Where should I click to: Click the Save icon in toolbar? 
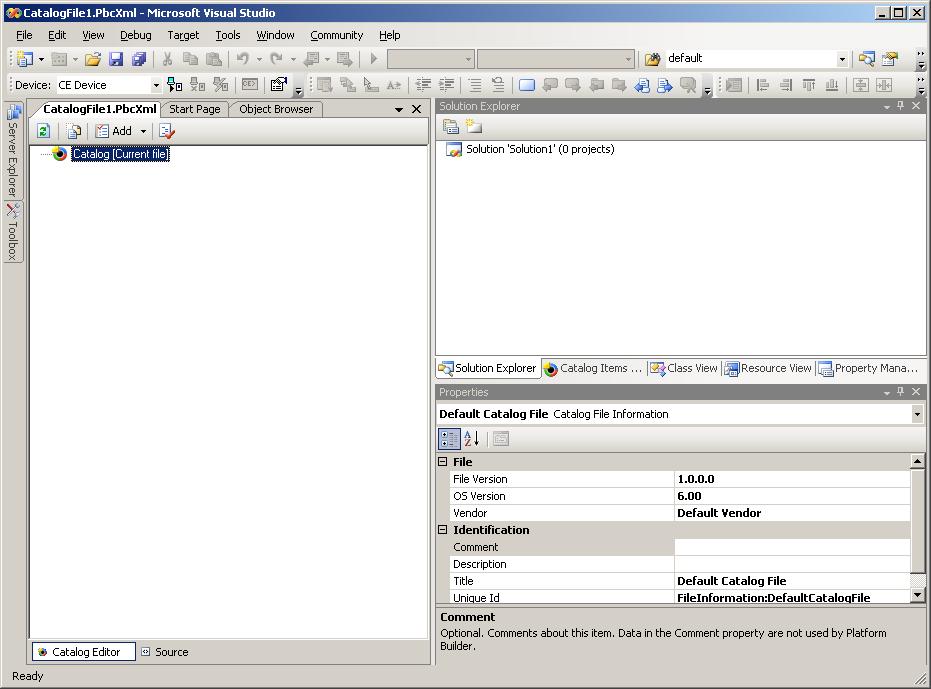116,59
